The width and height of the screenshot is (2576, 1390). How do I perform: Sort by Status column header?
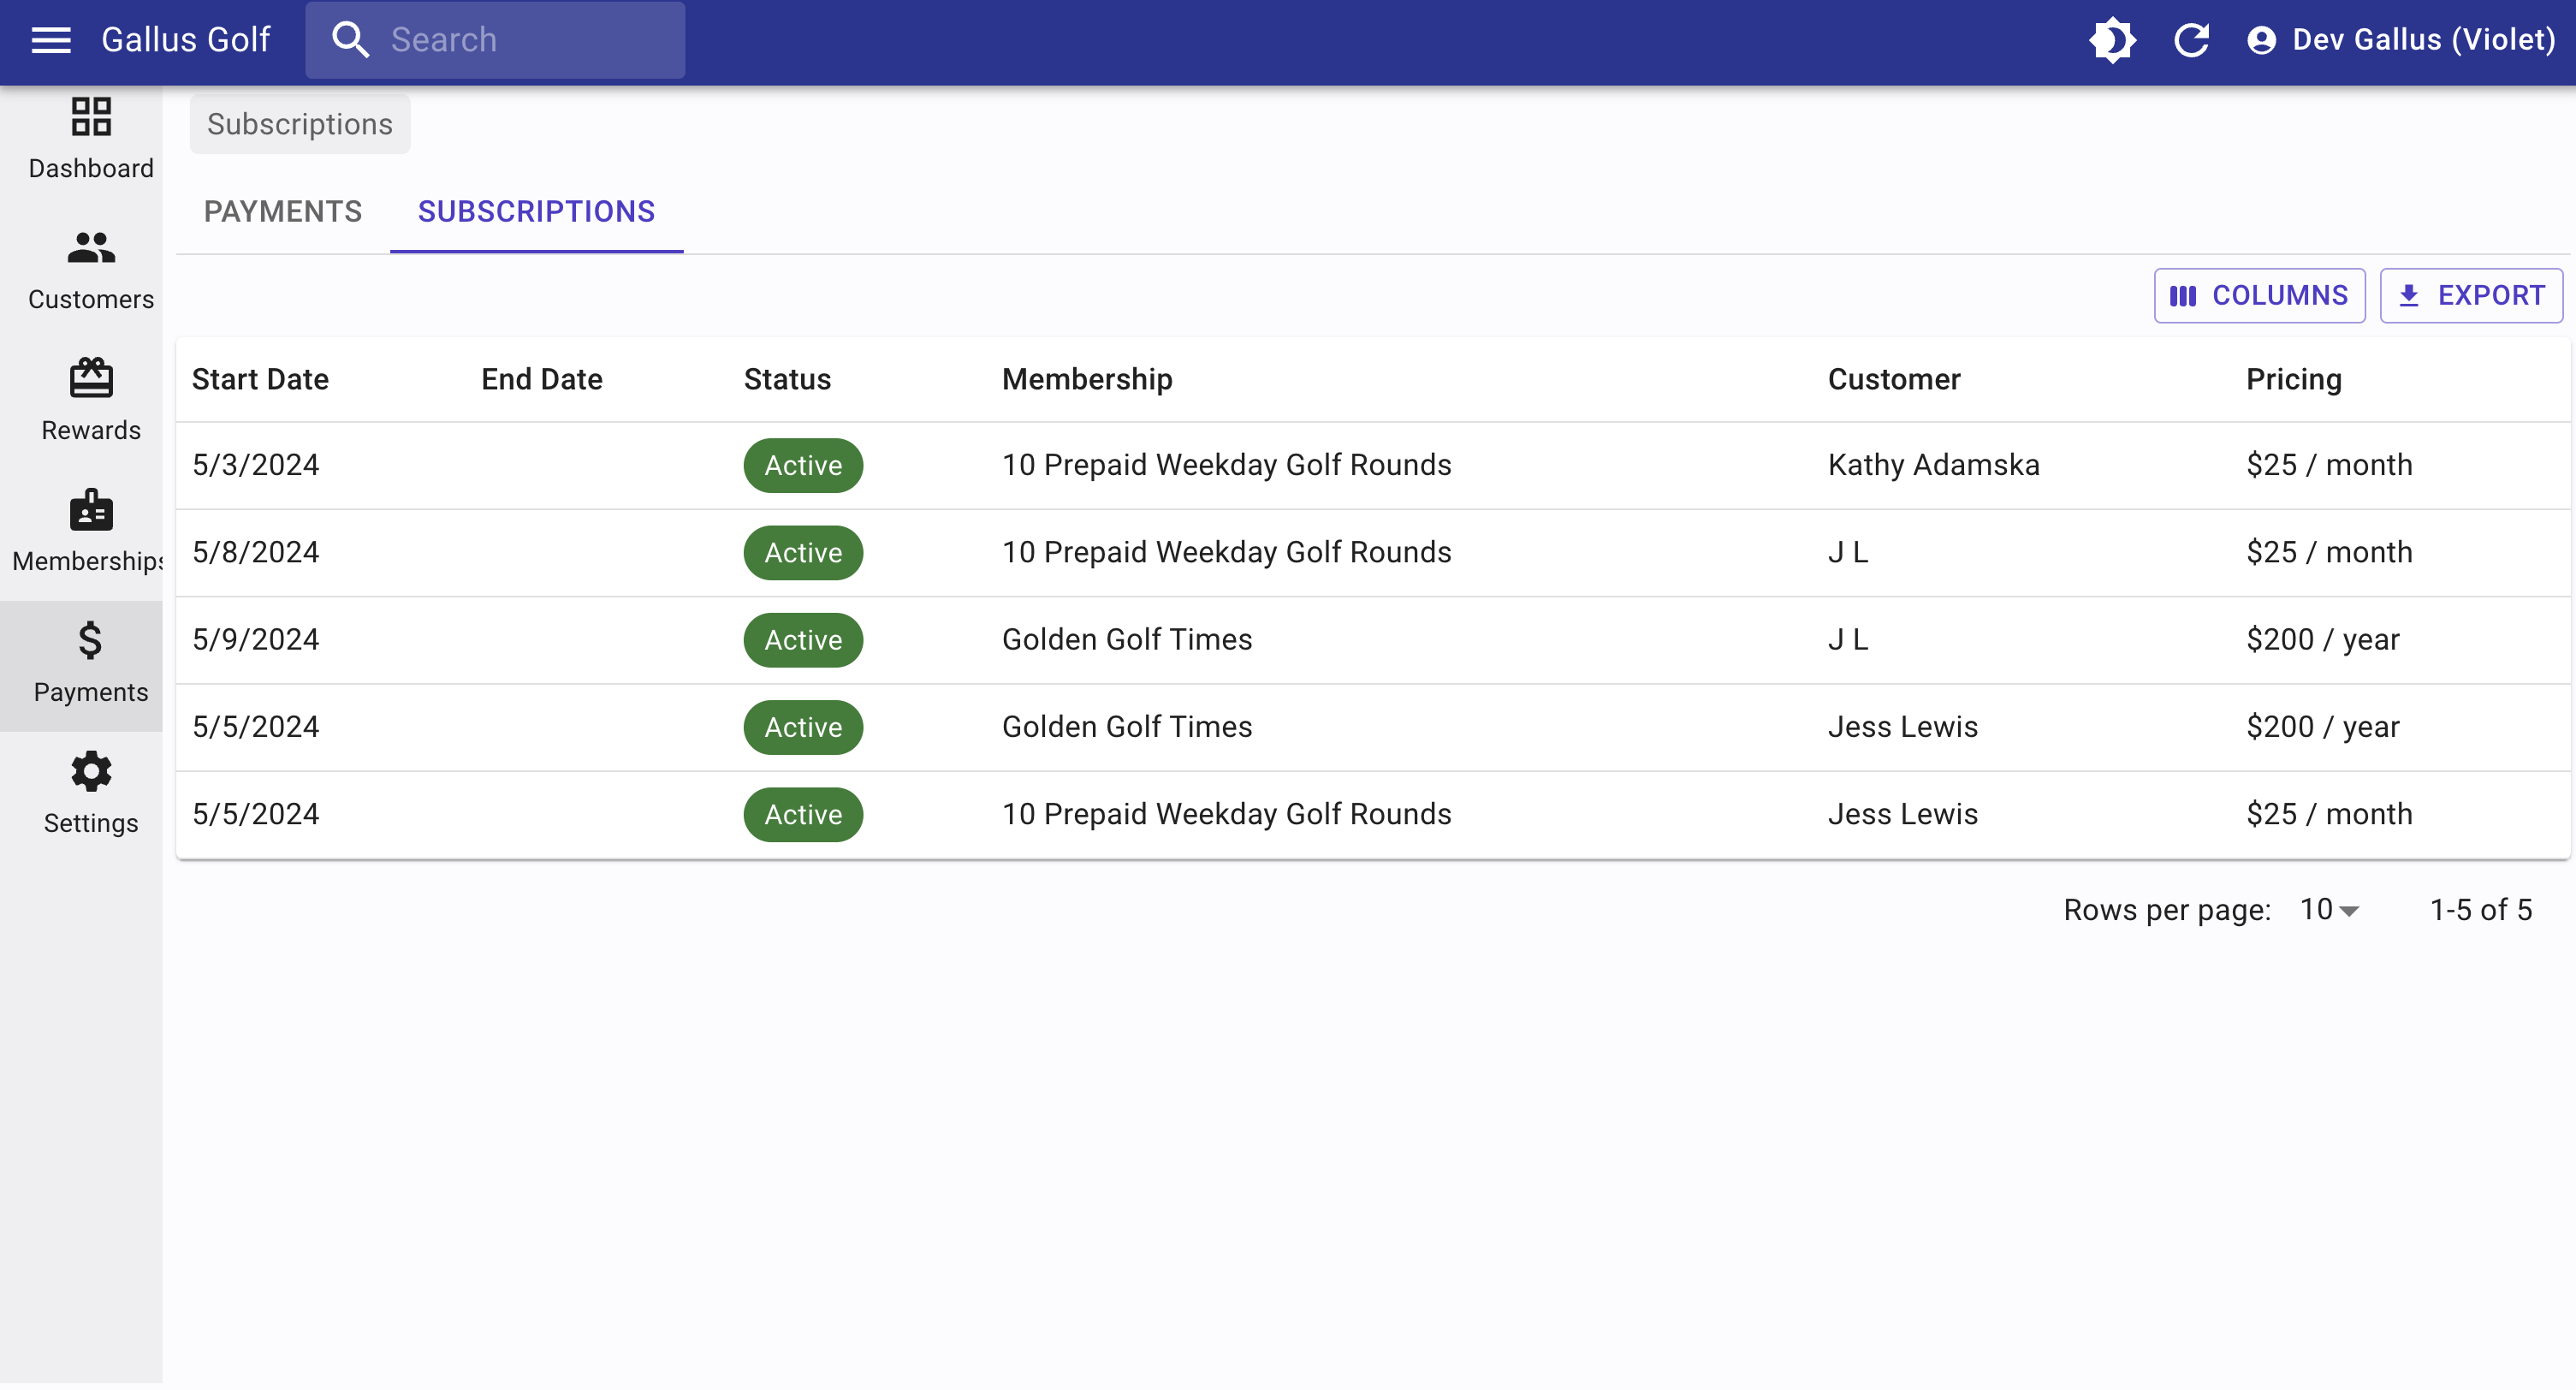pos(787,379)
